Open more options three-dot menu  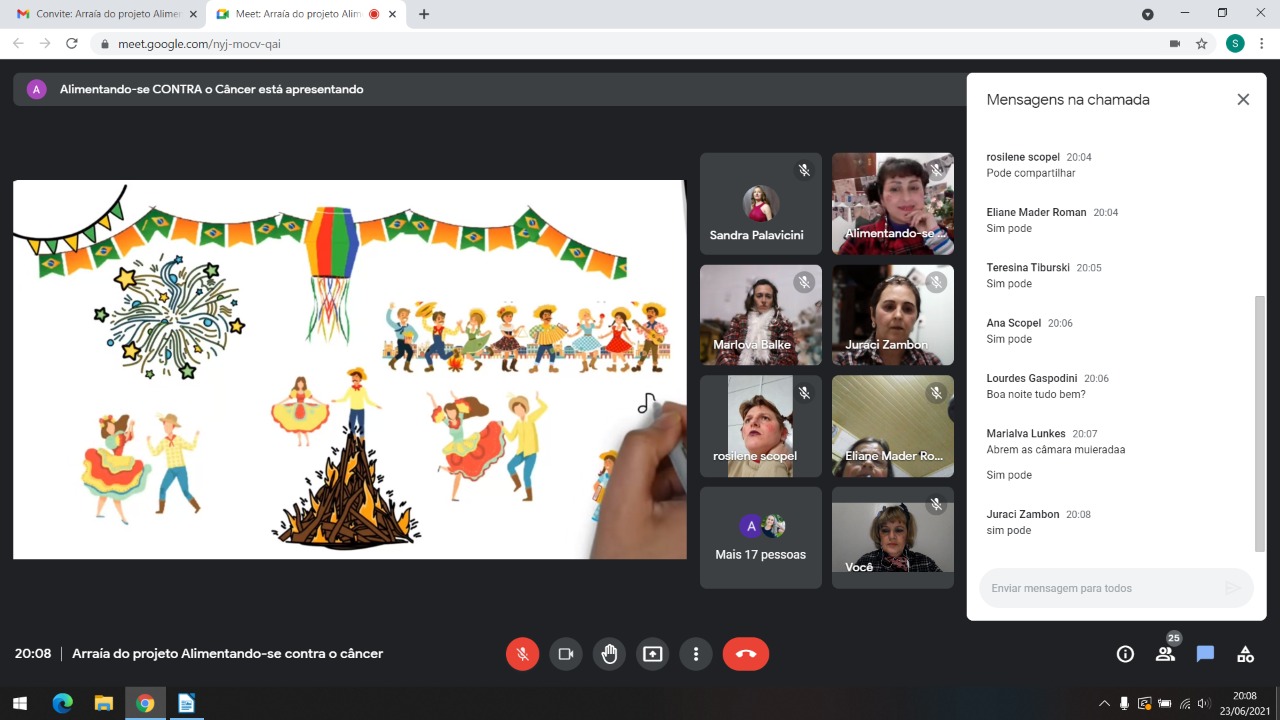pyautogui.click(x=695, y=654)
